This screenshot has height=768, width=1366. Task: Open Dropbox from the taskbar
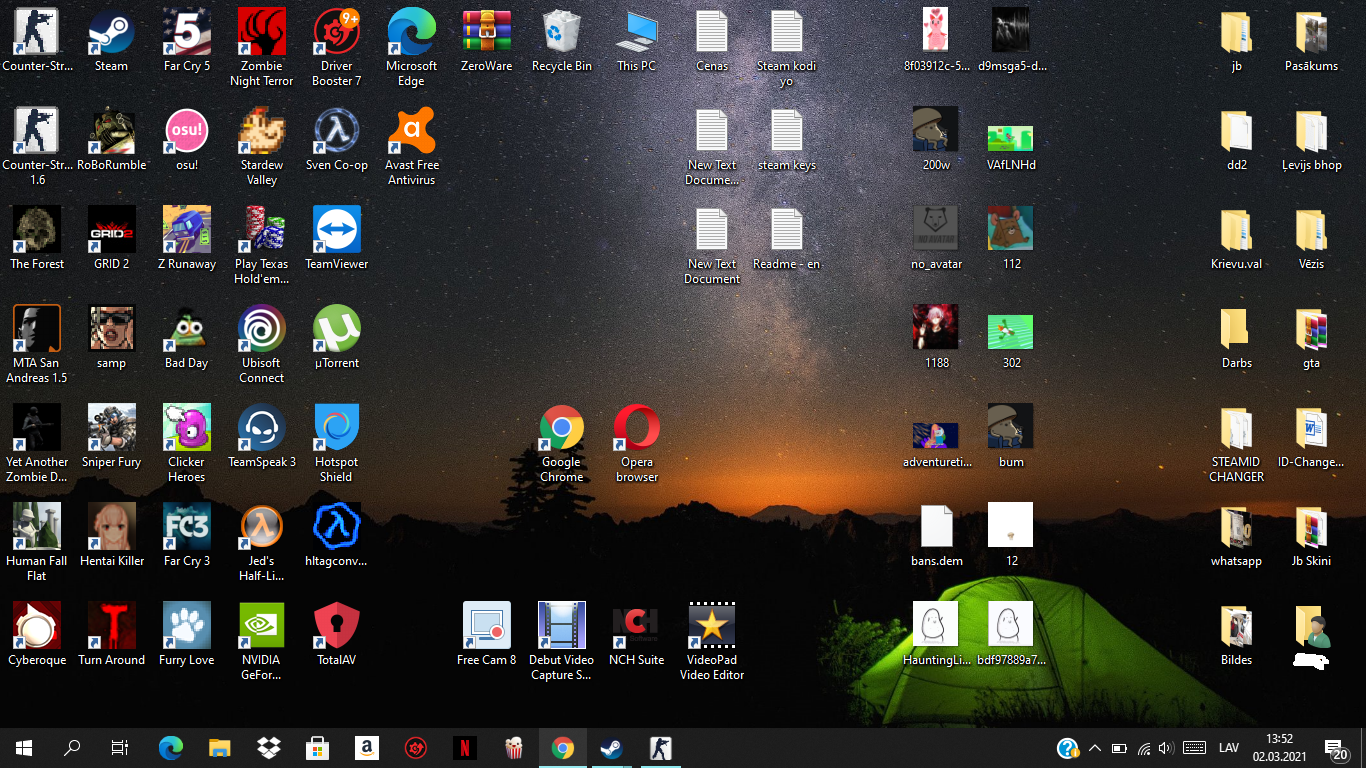pos(268,747)
